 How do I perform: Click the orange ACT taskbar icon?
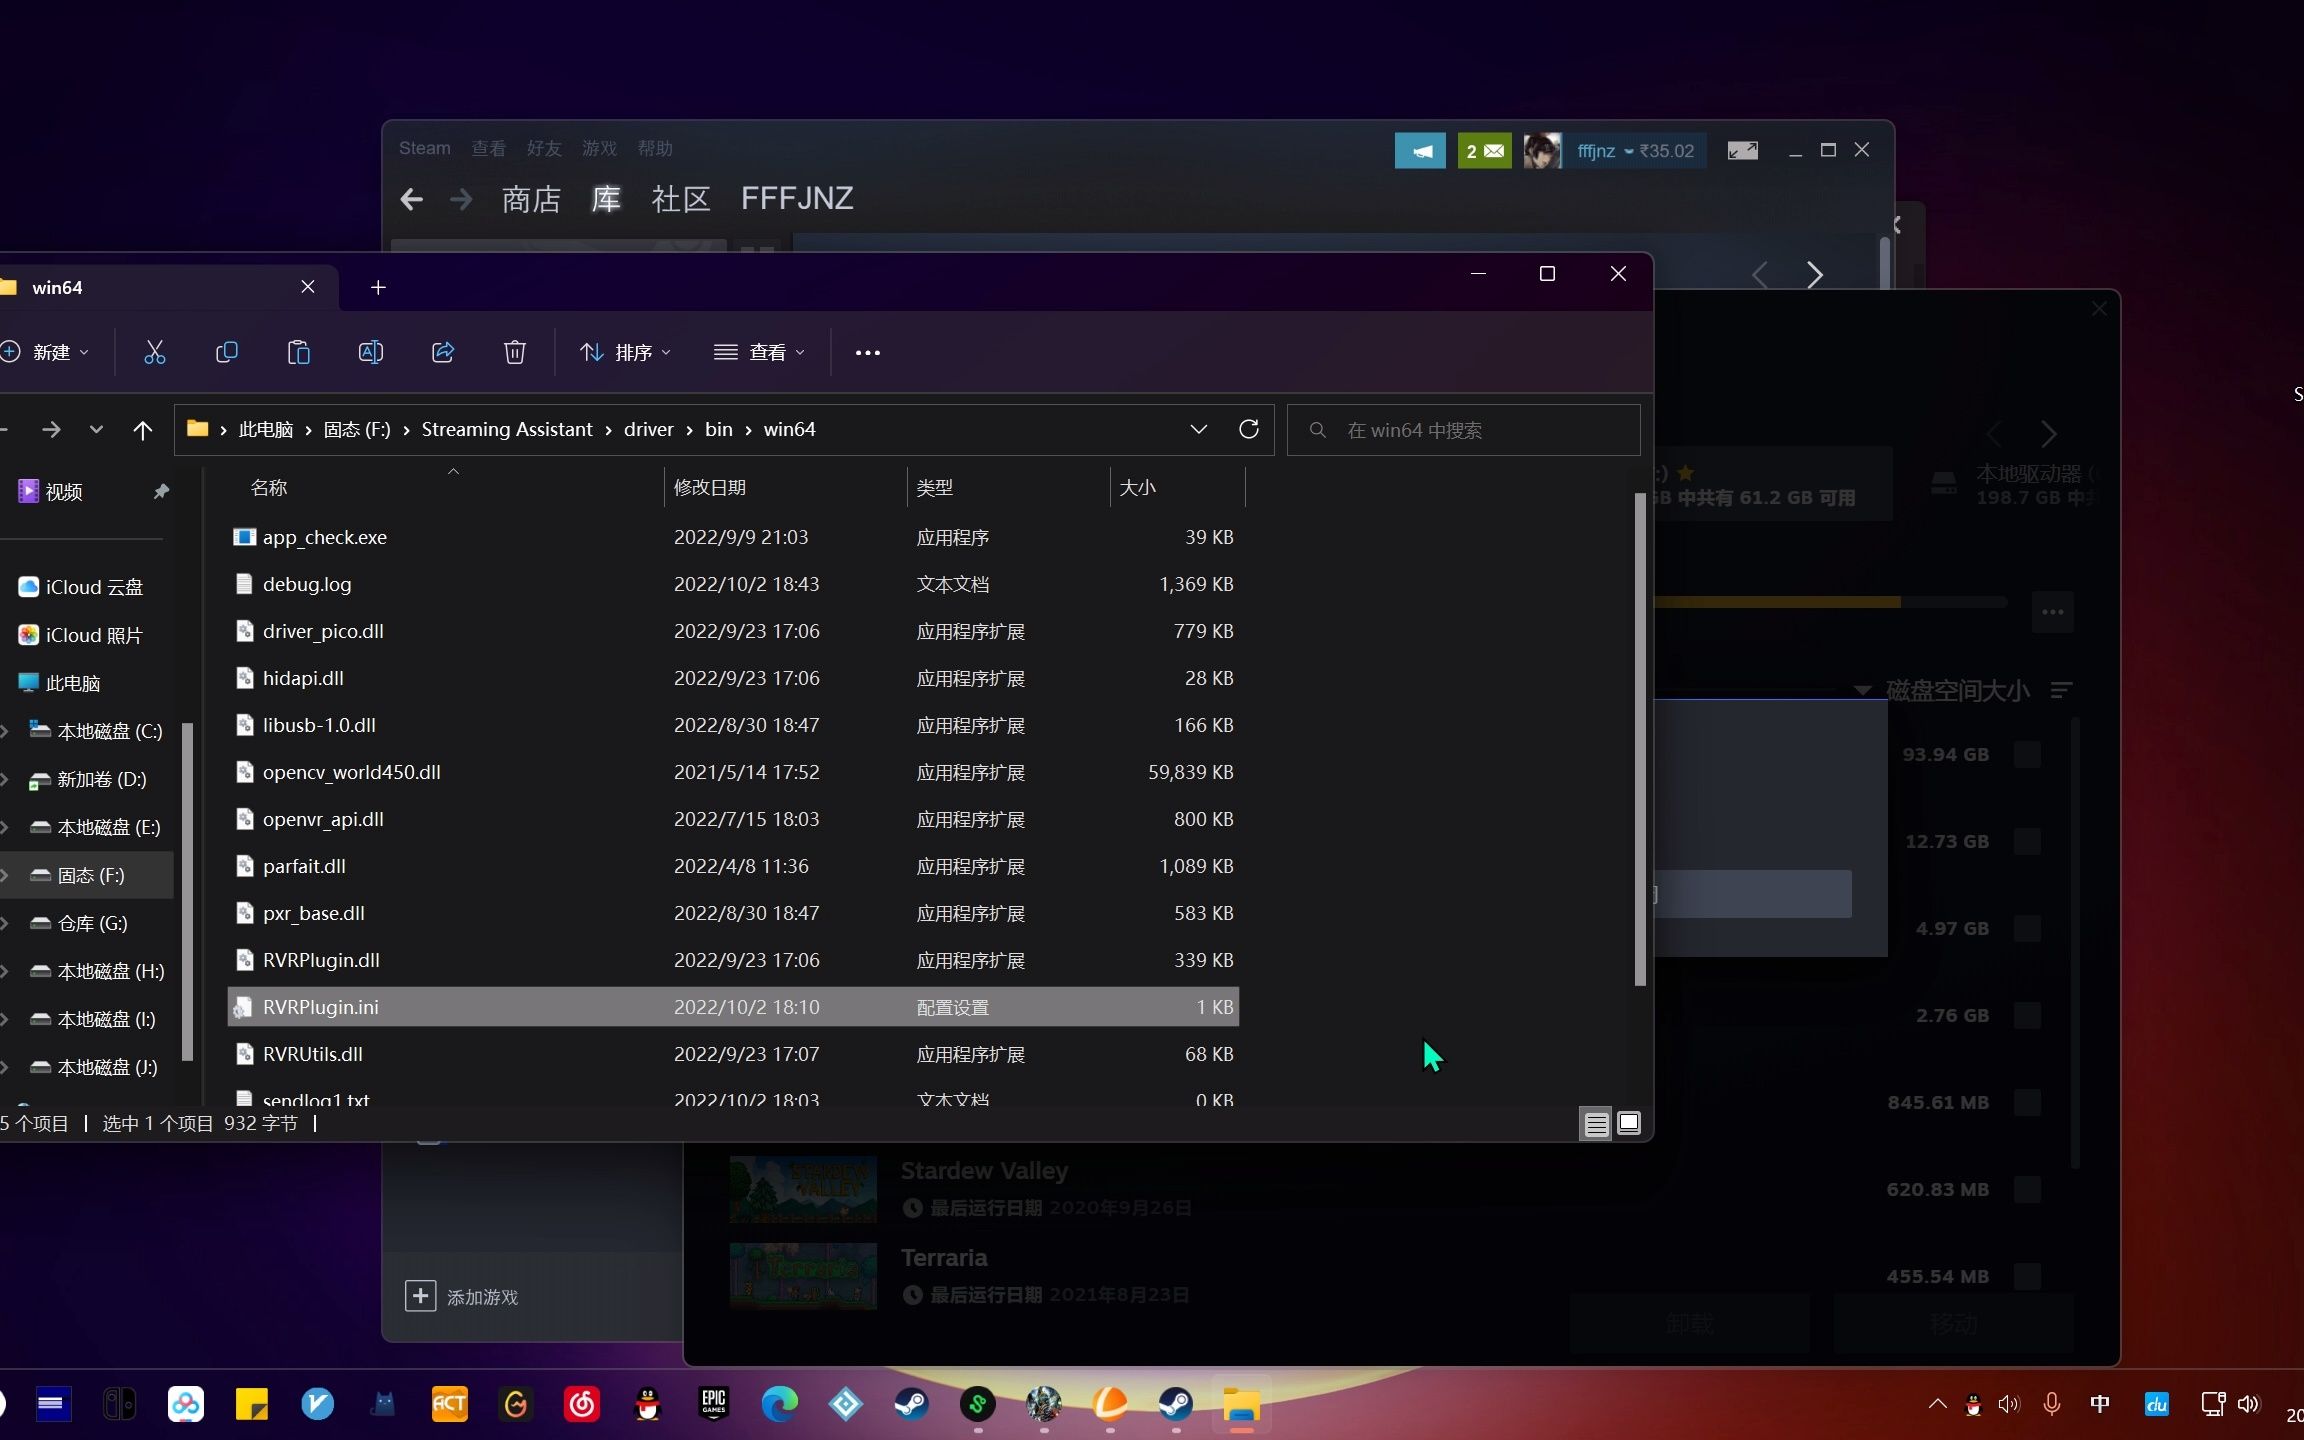click(449, 1404)
